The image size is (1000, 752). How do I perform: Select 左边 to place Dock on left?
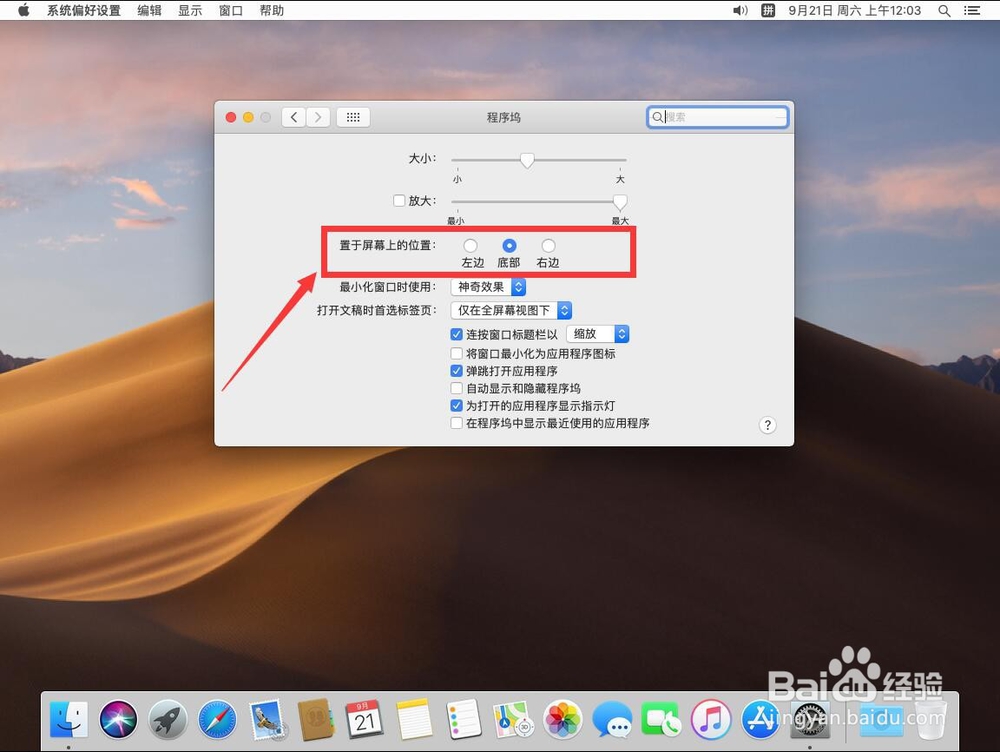[x=471, y=245]
